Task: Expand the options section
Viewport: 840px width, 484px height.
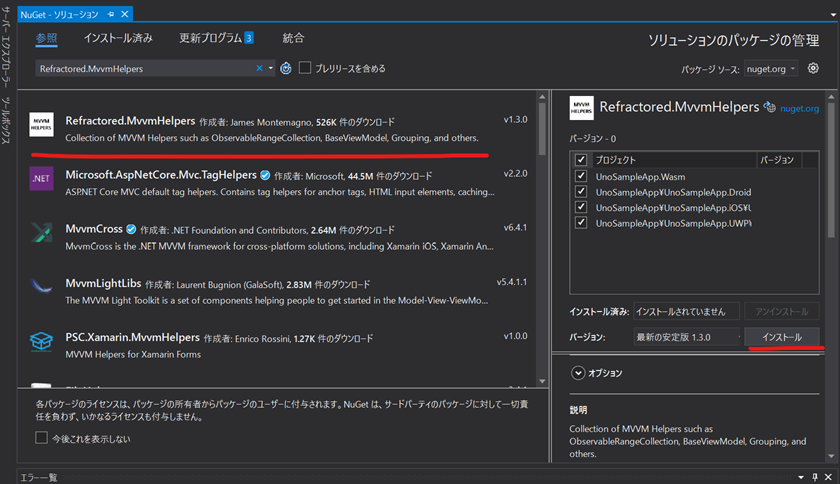Action: coord(578,373)
